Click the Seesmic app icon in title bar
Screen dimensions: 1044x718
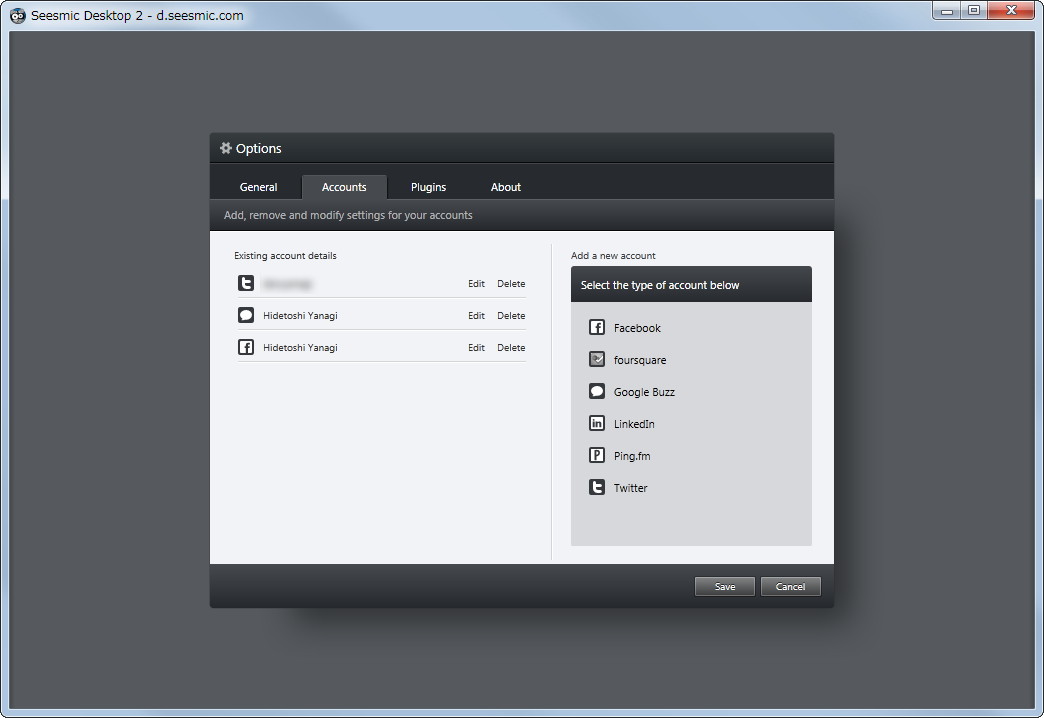point(18,15)
